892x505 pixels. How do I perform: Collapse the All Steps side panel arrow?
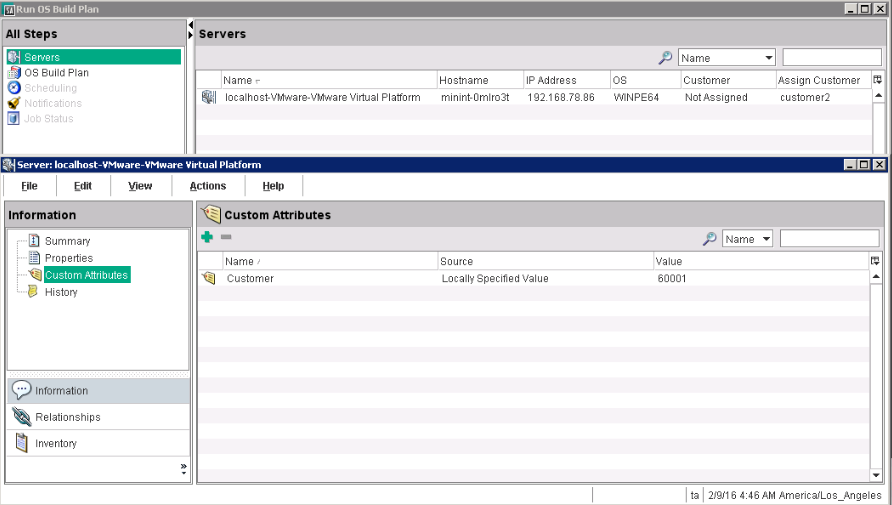click(190, 25)
